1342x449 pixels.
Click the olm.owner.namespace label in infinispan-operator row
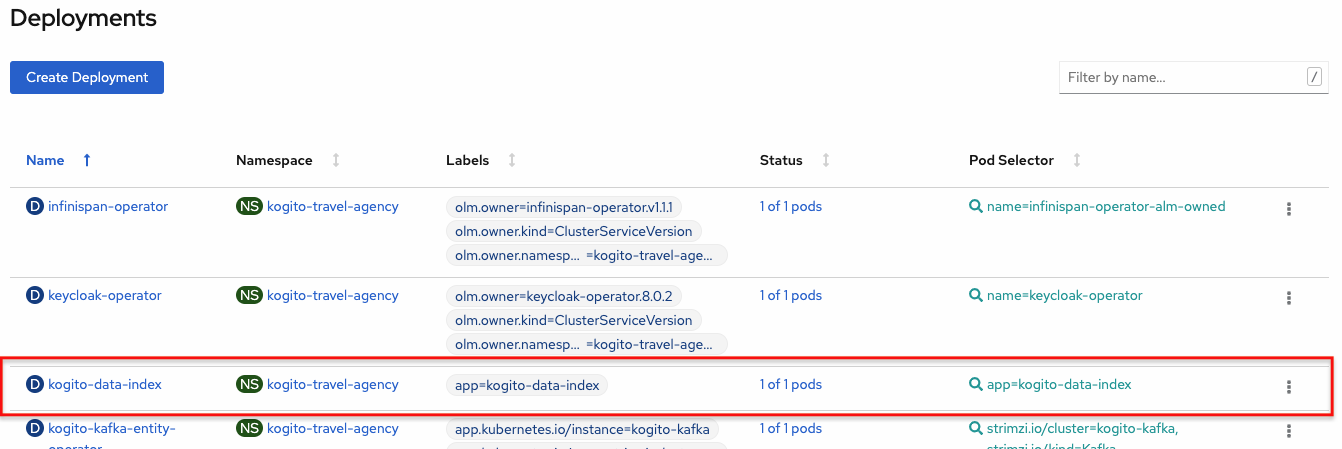587,256
